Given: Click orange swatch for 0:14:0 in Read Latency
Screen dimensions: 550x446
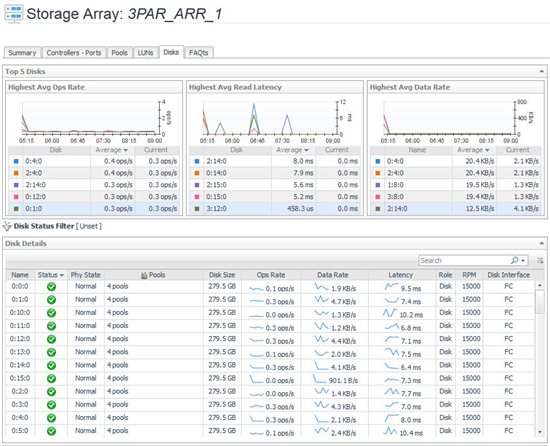Looking at the screenshot, I should click(x=197, y=173).
